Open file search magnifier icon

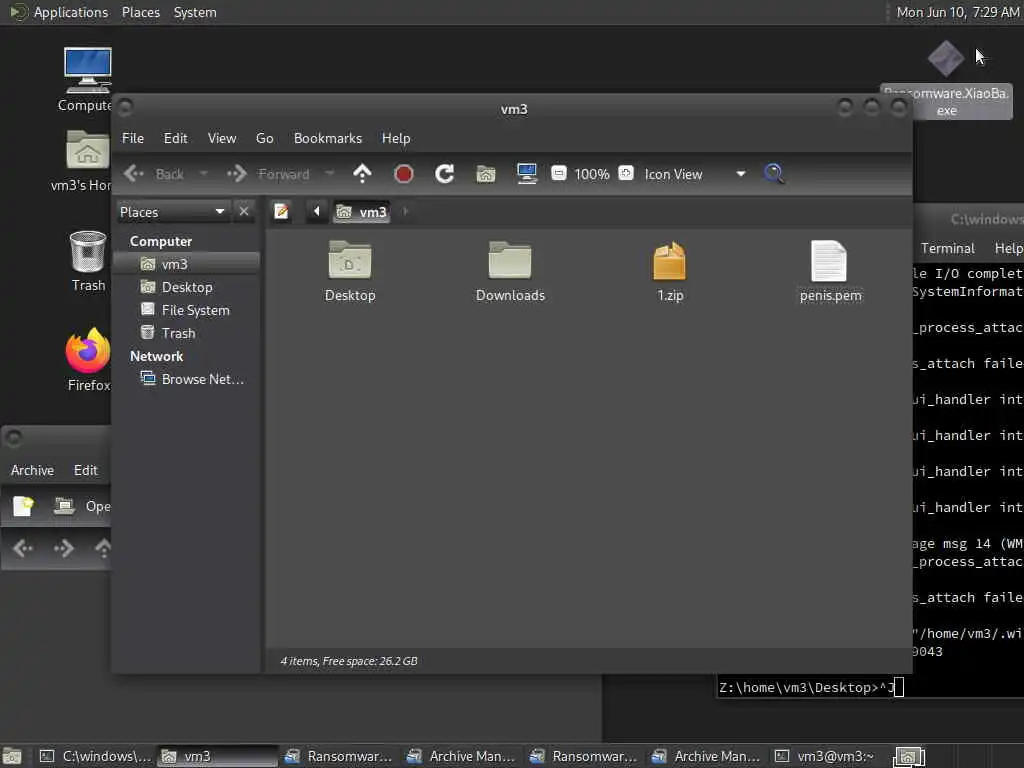[x=774, y=174]
